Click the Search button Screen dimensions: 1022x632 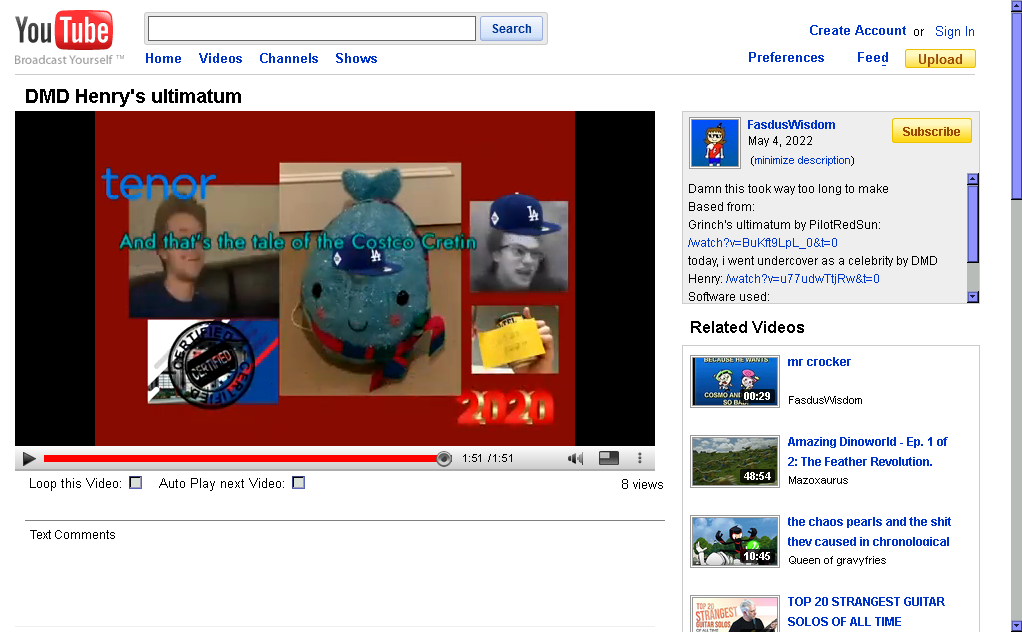[512, 29]
